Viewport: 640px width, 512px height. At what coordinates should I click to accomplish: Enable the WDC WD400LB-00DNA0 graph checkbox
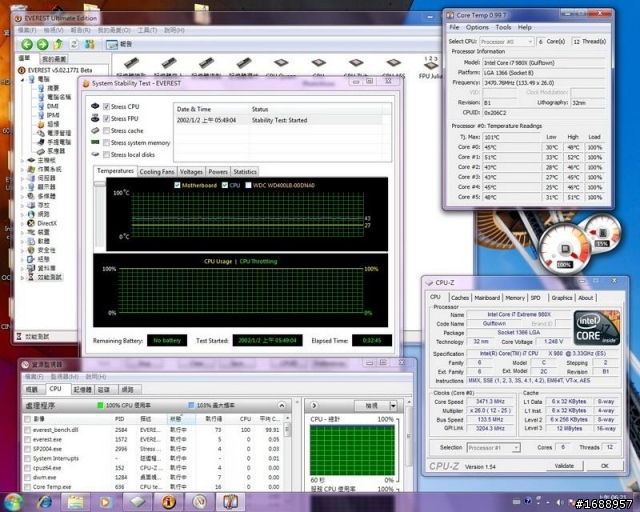[x=248, y=185]
